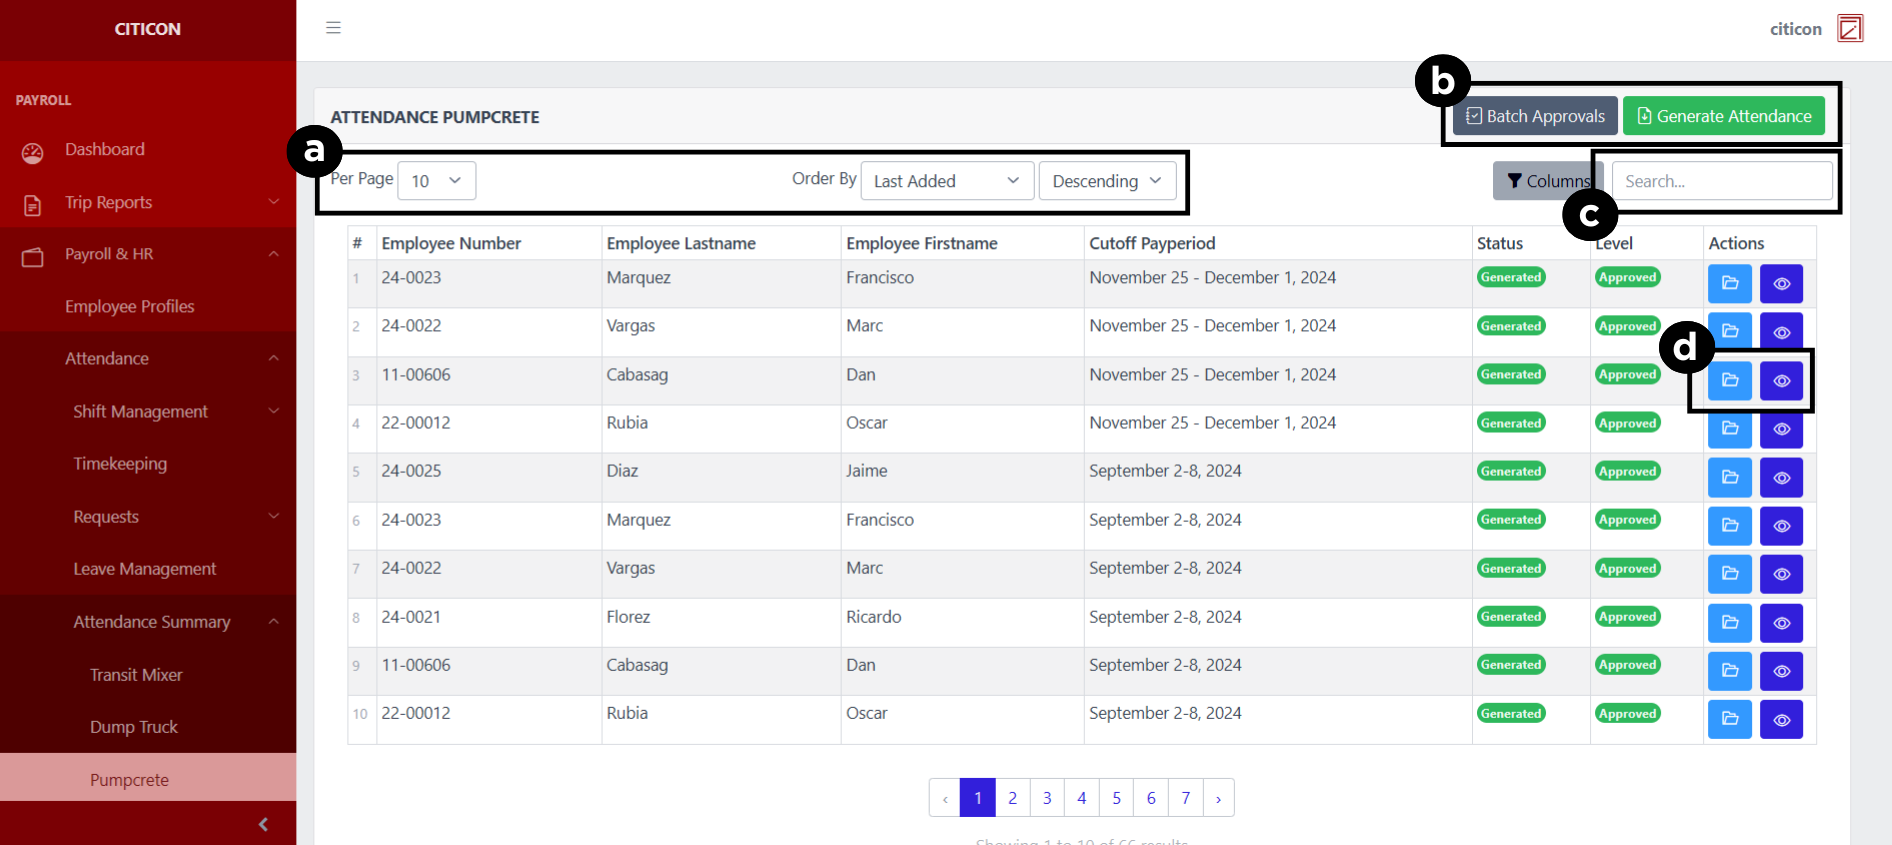1892x845 pixels.
Task: Go to page 3 in pagination
Action: (x=1047, y=798)
